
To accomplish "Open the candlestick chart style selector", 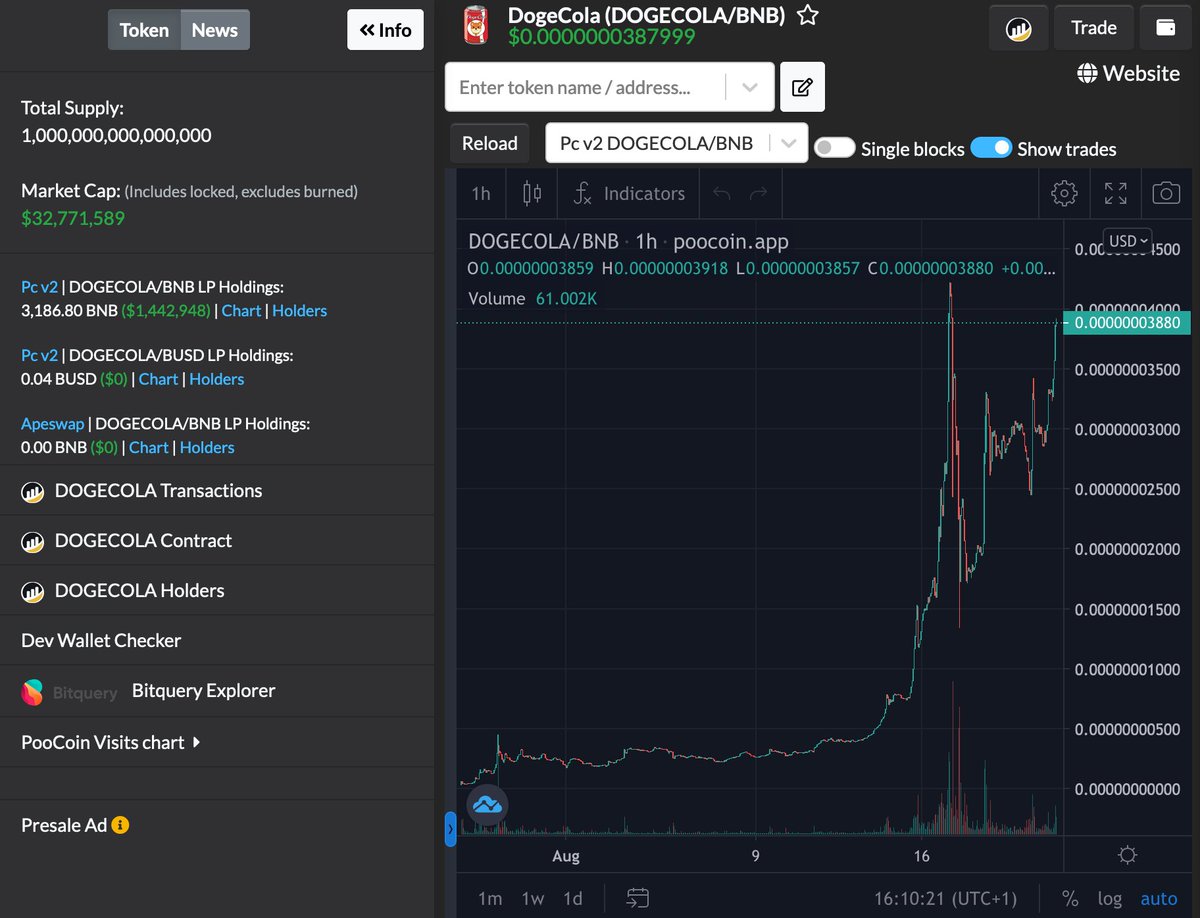I will 532,193.
